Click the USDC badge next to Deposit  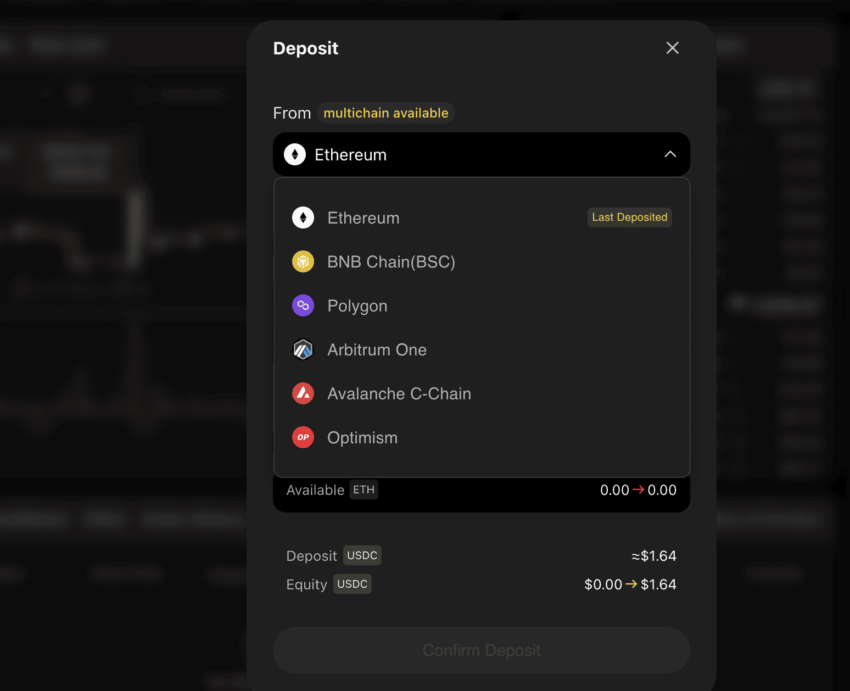(362, 556)
